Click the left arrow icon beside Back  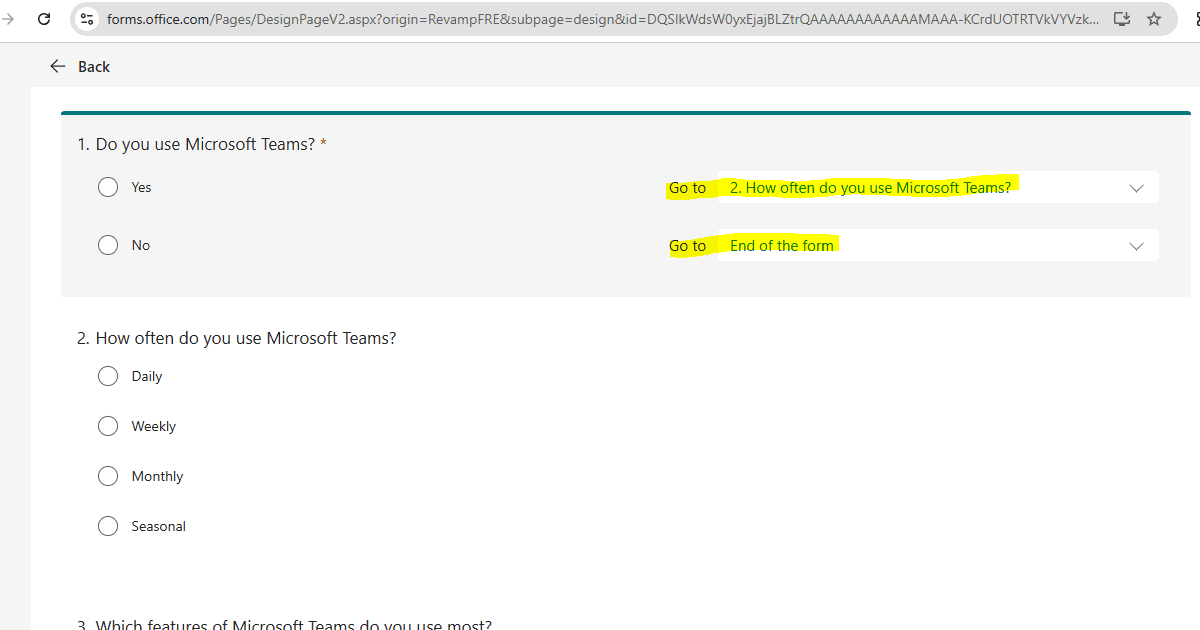[x=57, y=66]
